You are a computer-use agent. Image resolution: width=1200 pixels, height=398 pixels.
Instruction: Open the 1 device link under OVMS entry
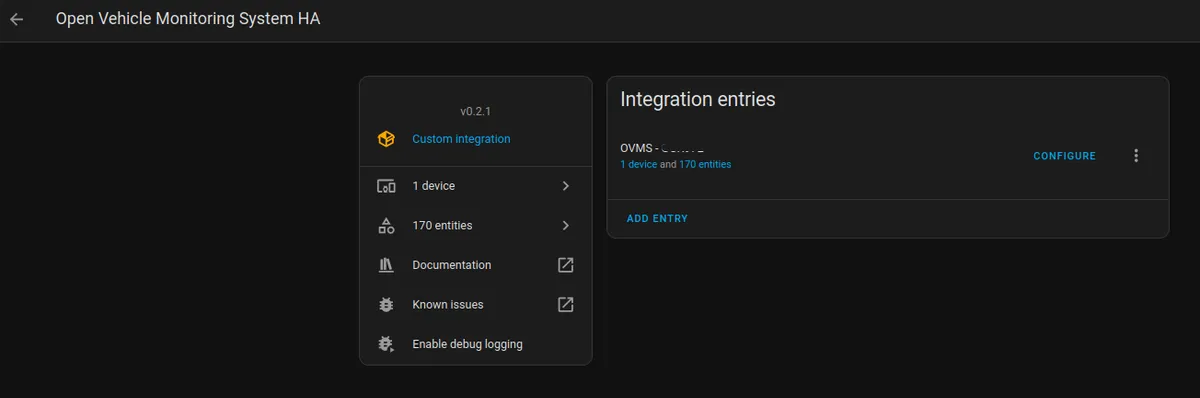[x=638, y=164]
